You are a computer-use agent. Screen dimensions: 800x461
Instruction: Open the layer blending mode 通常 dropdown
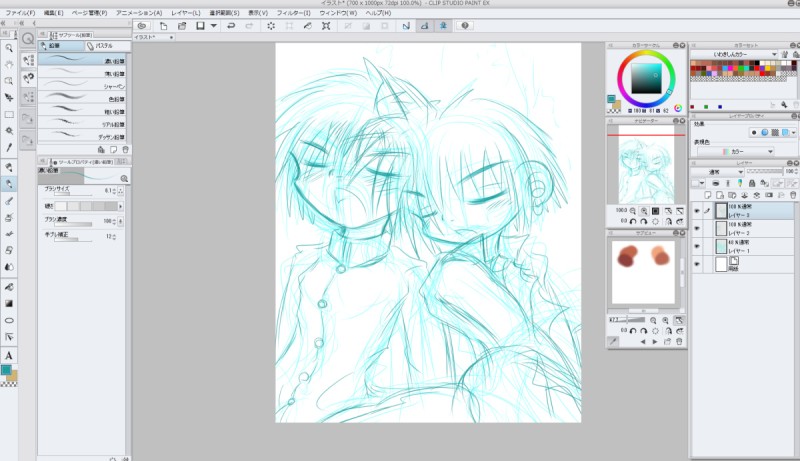pos(718,172)
